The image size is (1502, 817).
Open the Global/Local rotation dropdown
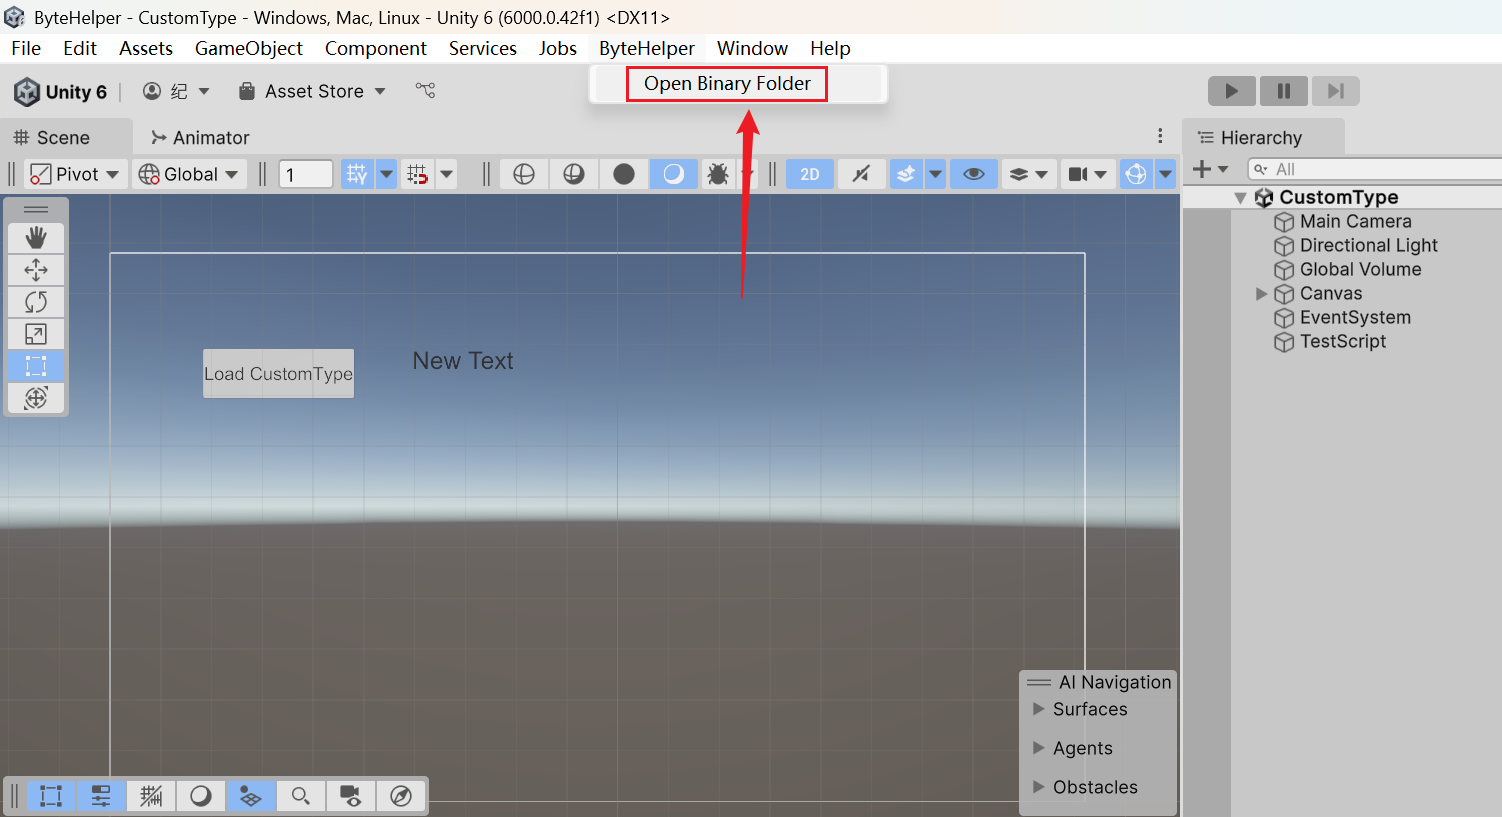coord(190,174)
